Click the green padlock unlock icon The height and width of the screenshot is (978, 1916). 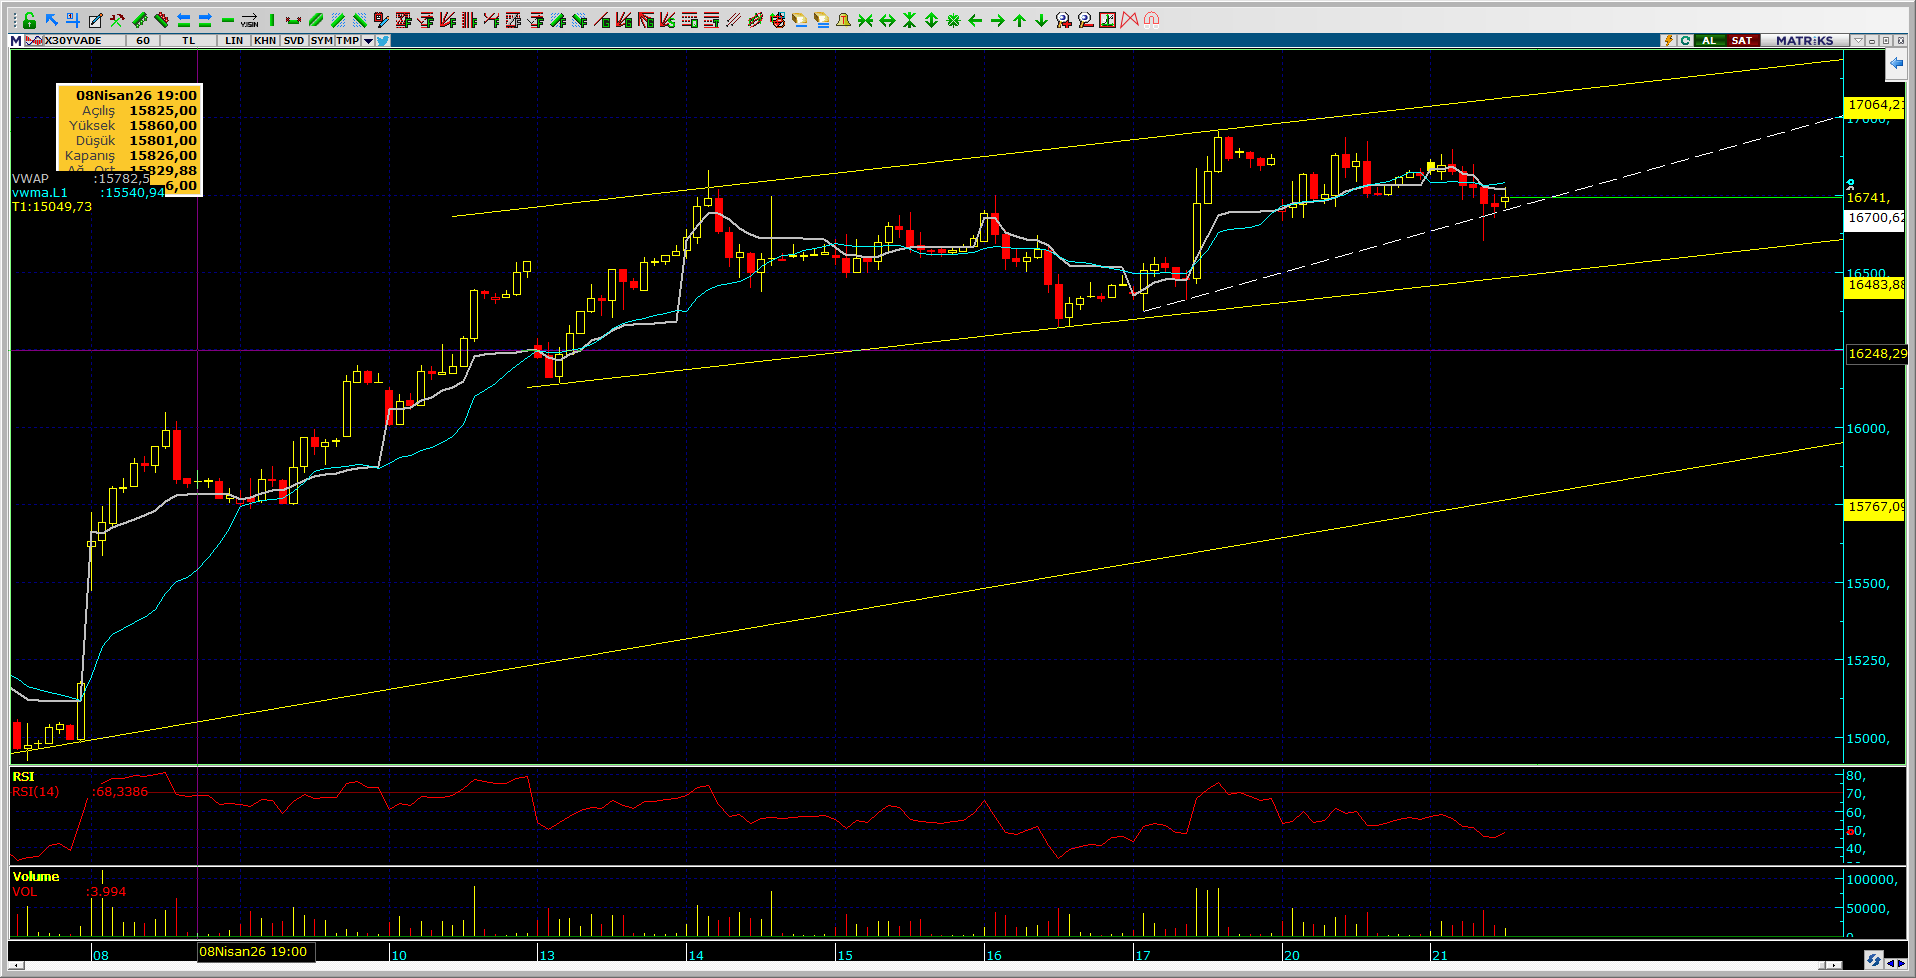(x=29, y=20)
